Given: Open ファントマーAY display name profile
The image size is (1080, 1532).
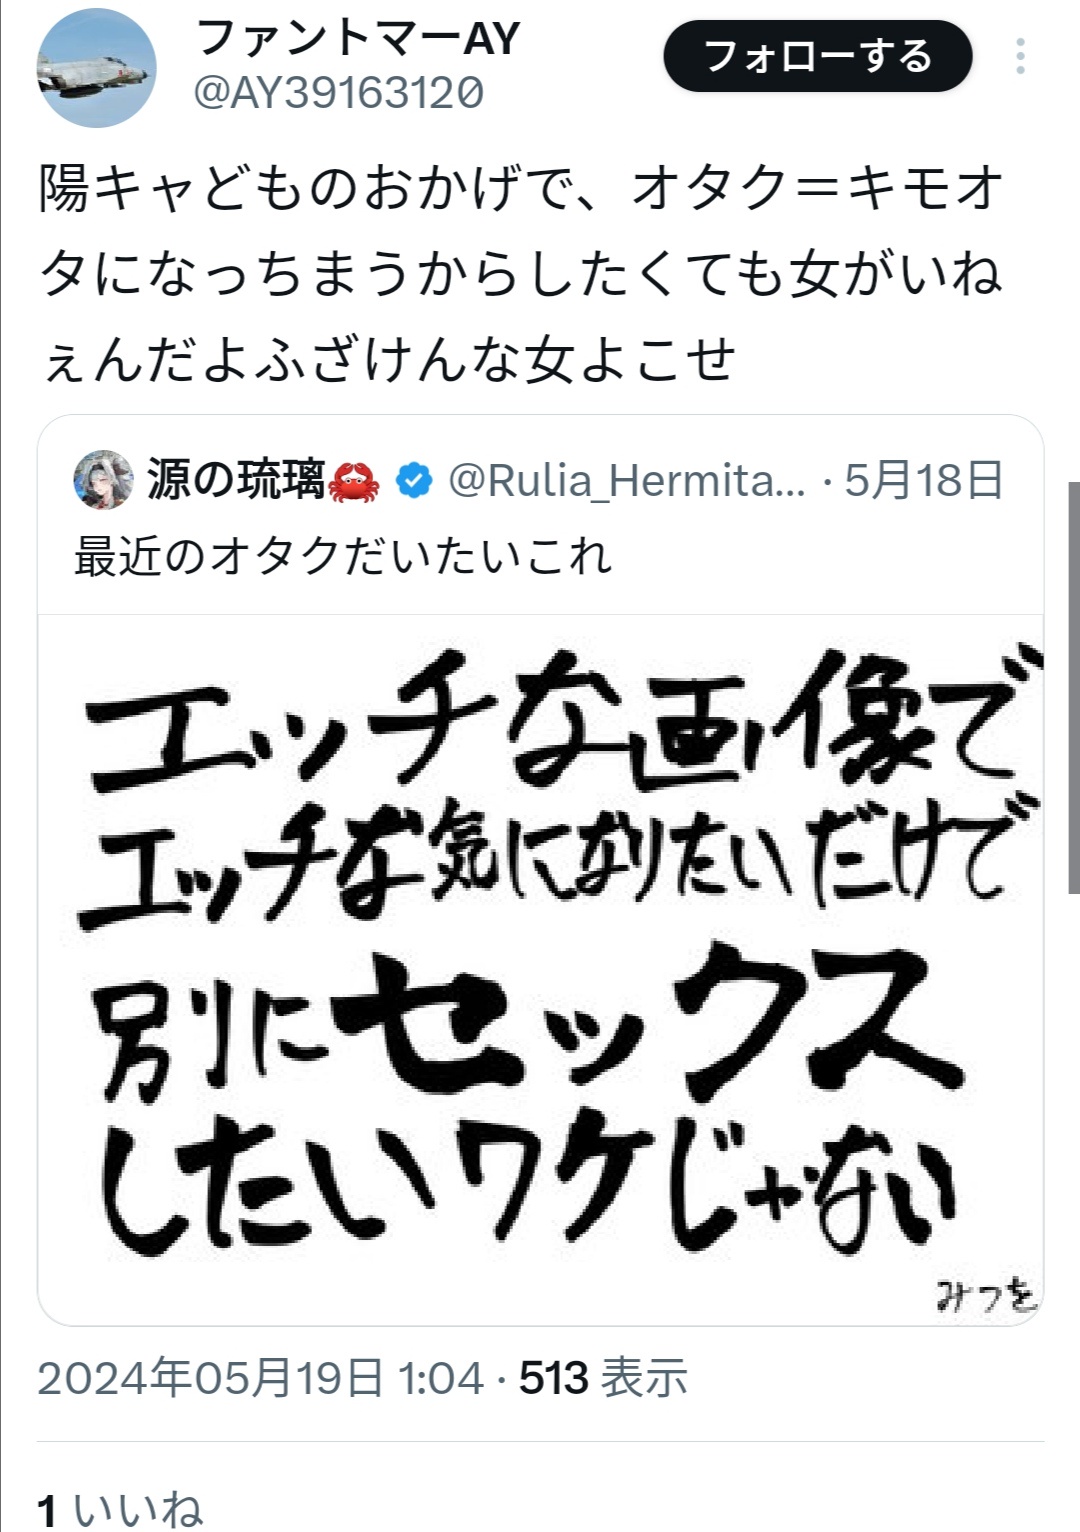Looking at the screenshot, I should click(358, 39).
